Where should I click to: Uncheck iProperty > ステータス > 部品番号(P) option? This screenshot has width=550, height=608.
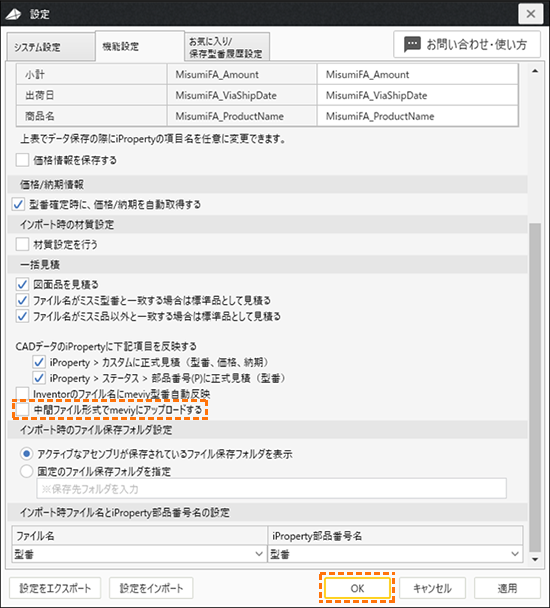[39, 378]
